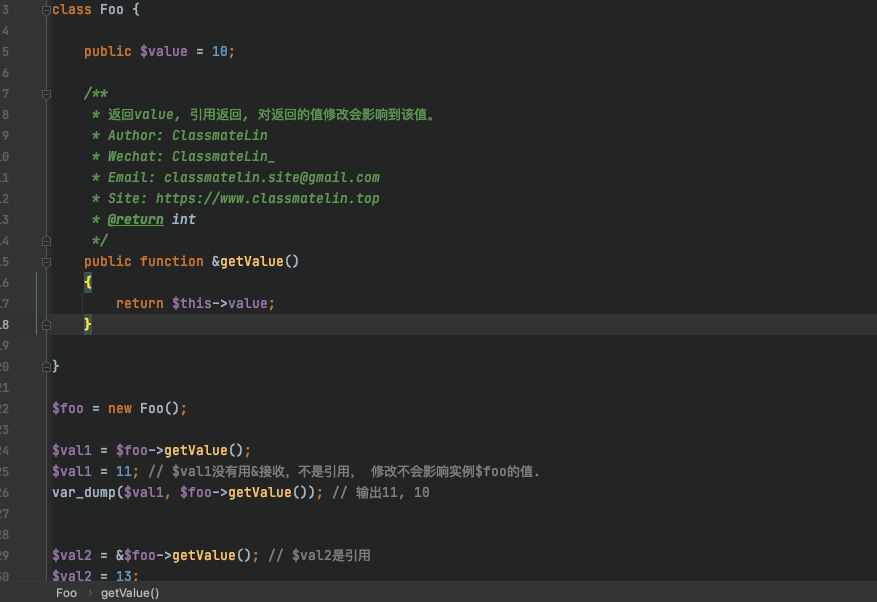877x602 pixels.
Task: Click the classmatelin.site@gmail.com email address
Action: [x=271, y=177]
